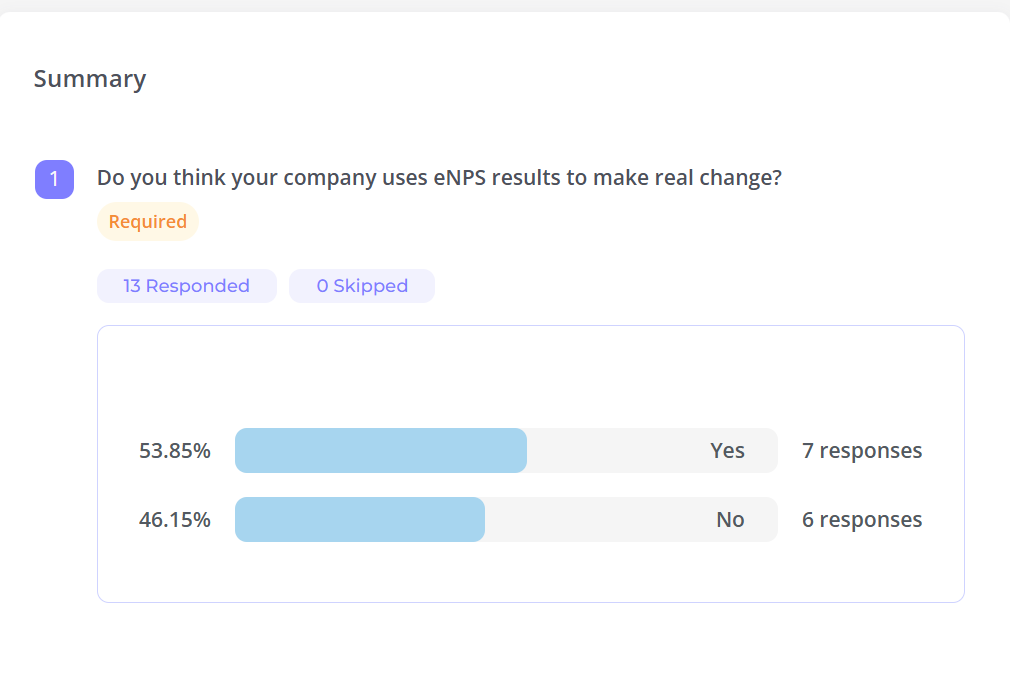Select the 0 Skipped pill

tap(362, 286)
